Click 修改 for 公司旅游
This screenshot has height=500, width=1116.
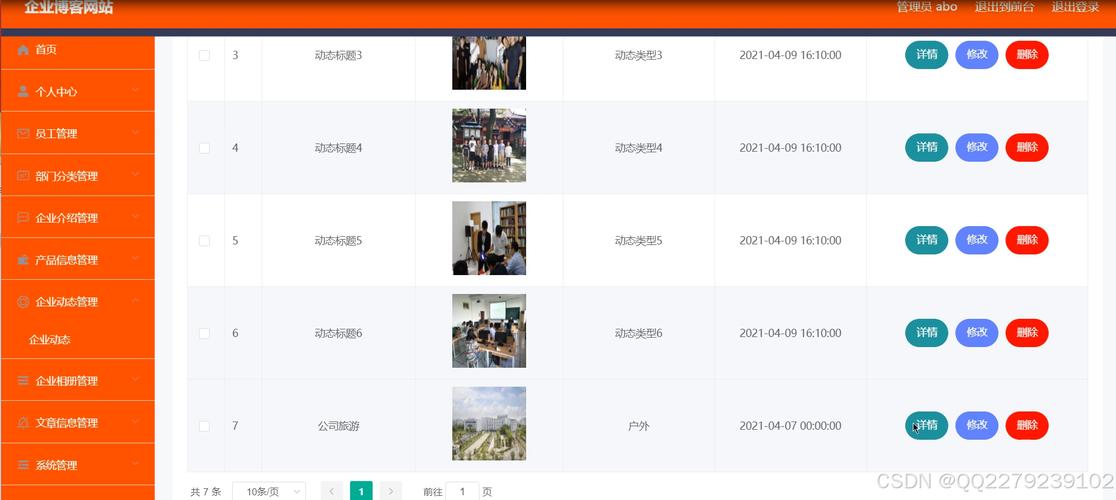976,425
